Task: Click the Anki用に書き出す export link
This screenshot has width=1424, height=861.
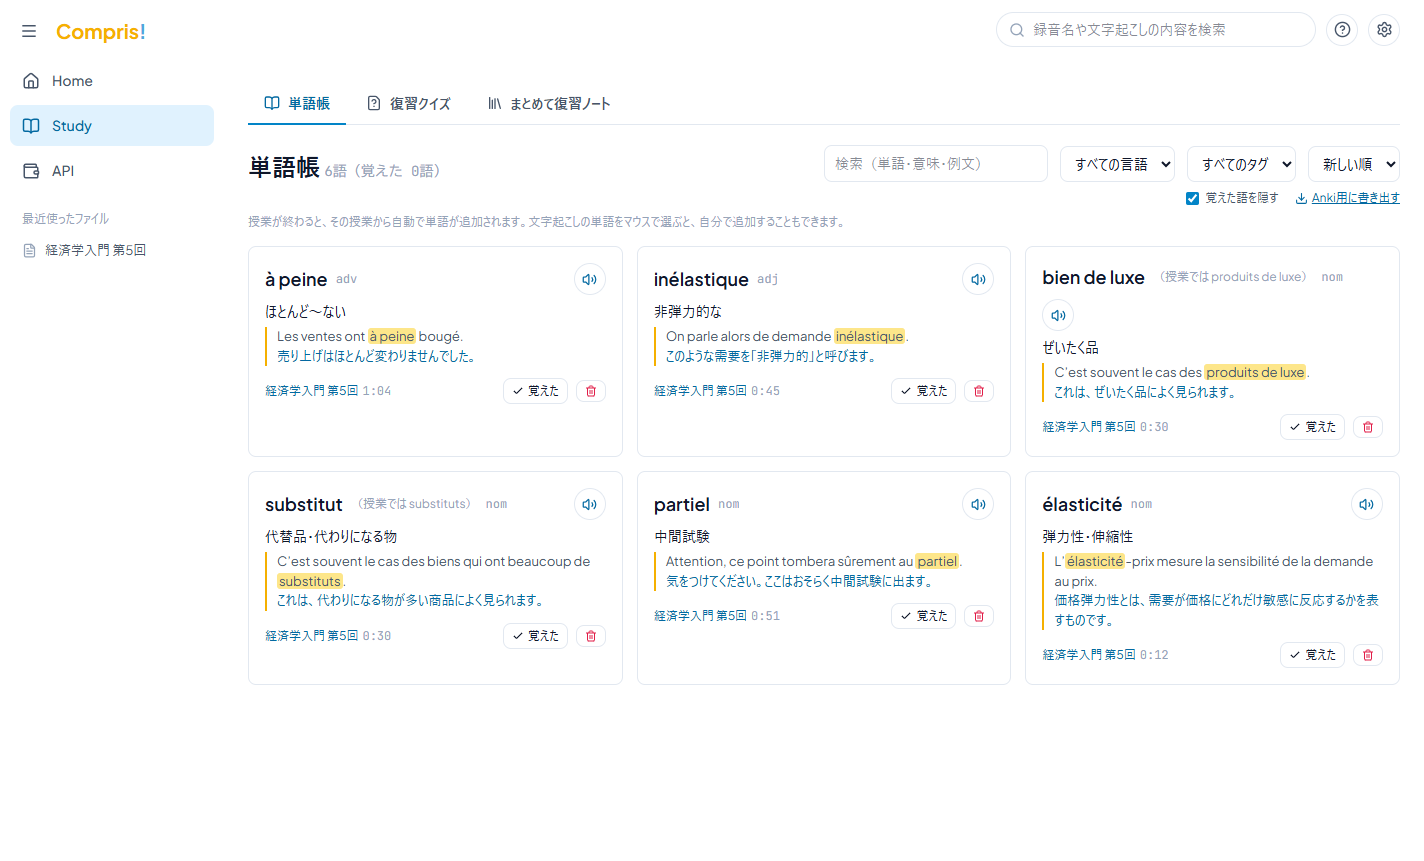Action: [1347, 198]
